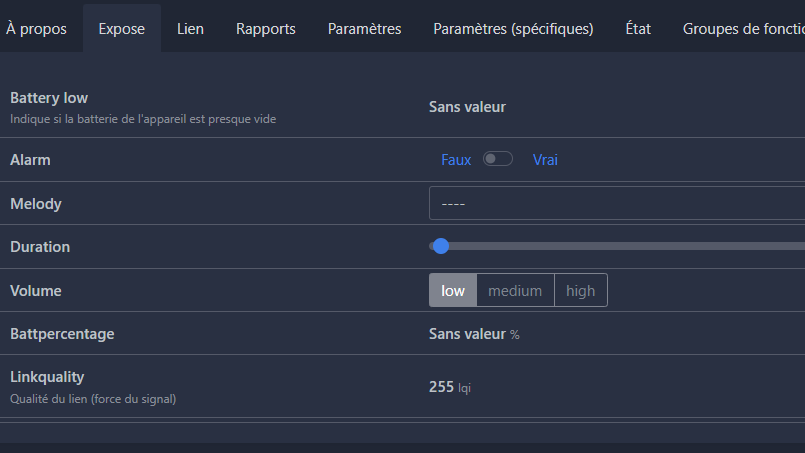Set Volume to high
Viewport: 805px width, 453px height.
(580, 291)
